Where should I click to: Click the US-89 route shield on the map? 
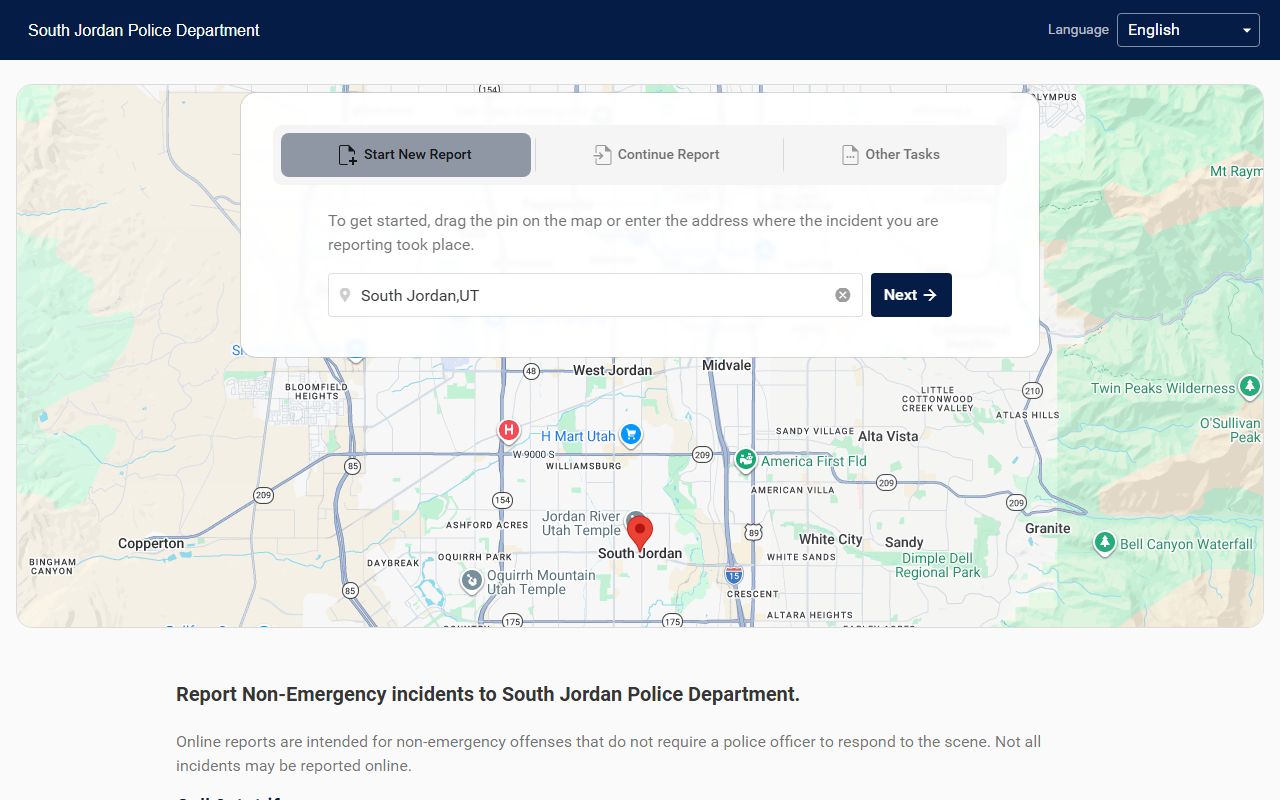tap(753, 532)
